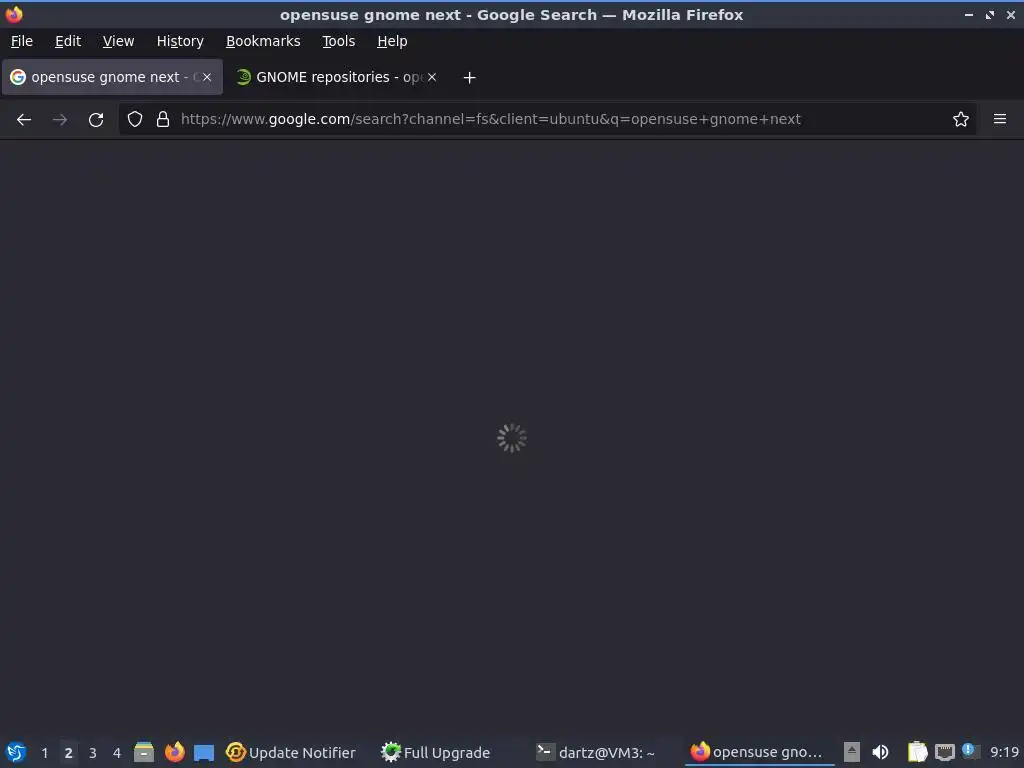Switch to workspace 1 in panel
This screenshot has height=768, width=1024.
pos(44,753)
